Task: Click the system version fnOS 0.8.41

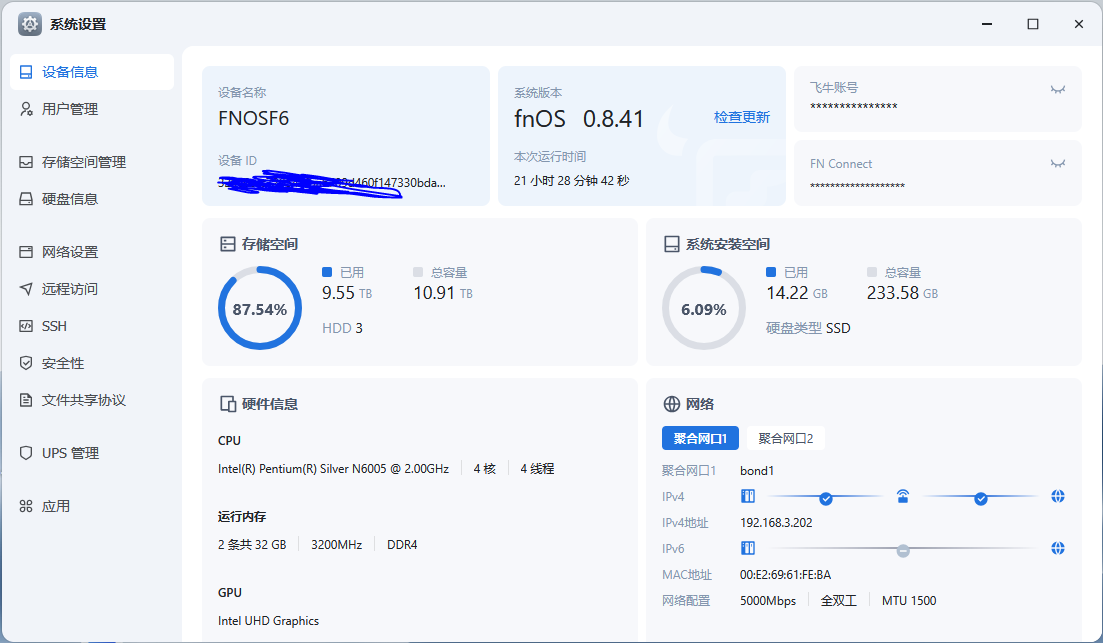Action: click(578, 118)
